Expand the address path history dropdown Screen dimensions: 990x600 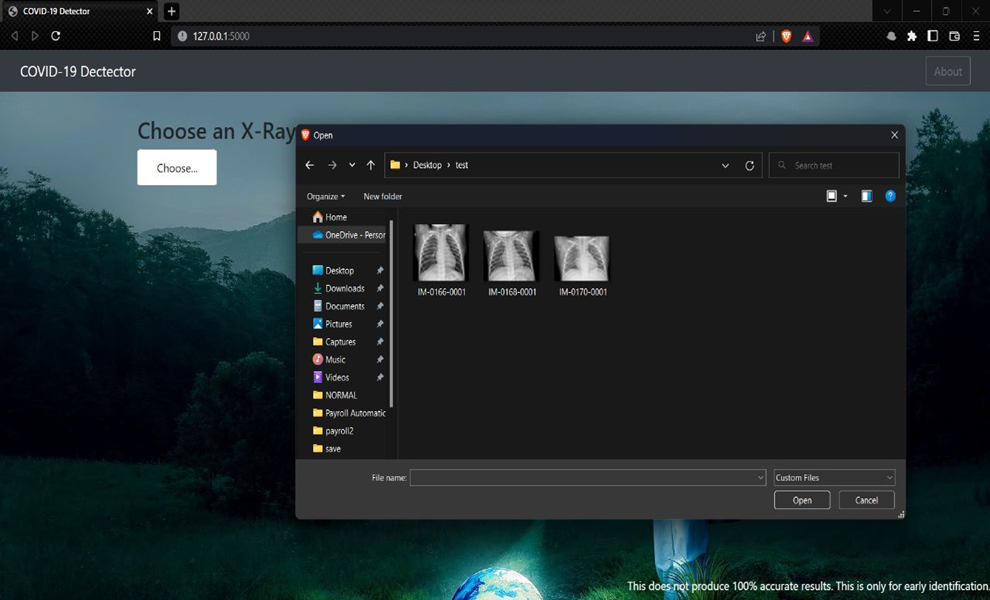725,165
